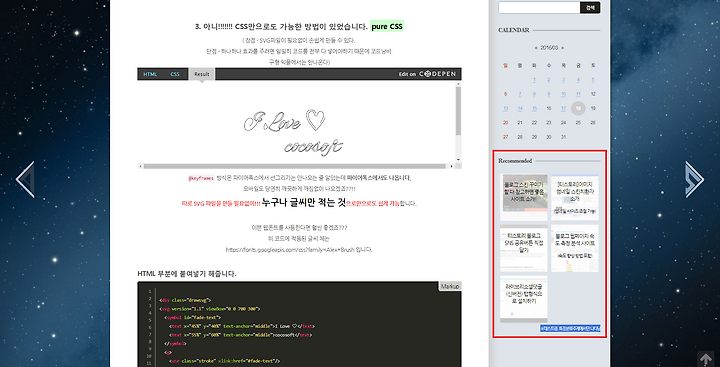Click the CodePen horizontal scrollbar thumb
Screen dimensions: 720x367
click(295, 166)
